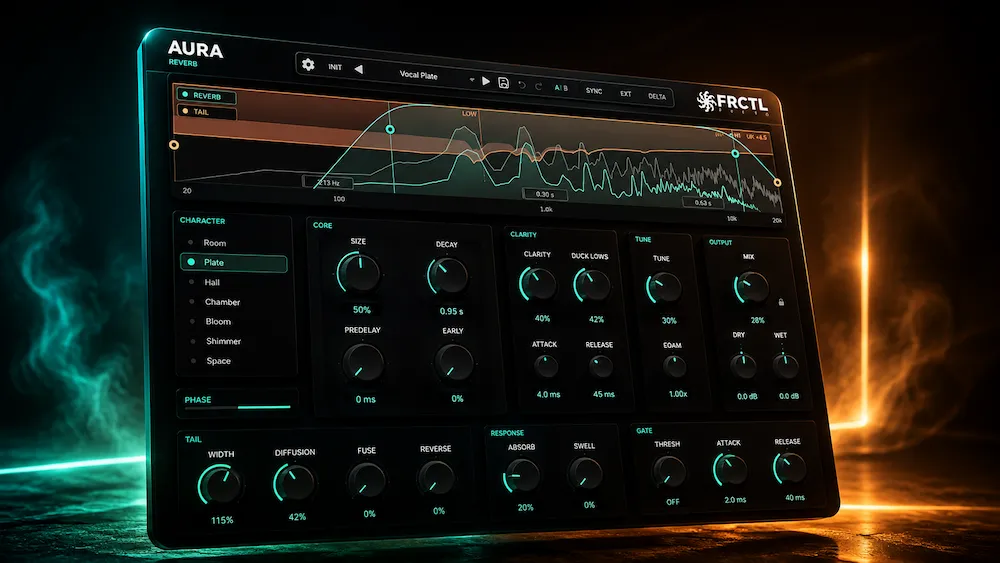
Task: Click the 'OFF' Thresh value
Action: coord(673,502)
